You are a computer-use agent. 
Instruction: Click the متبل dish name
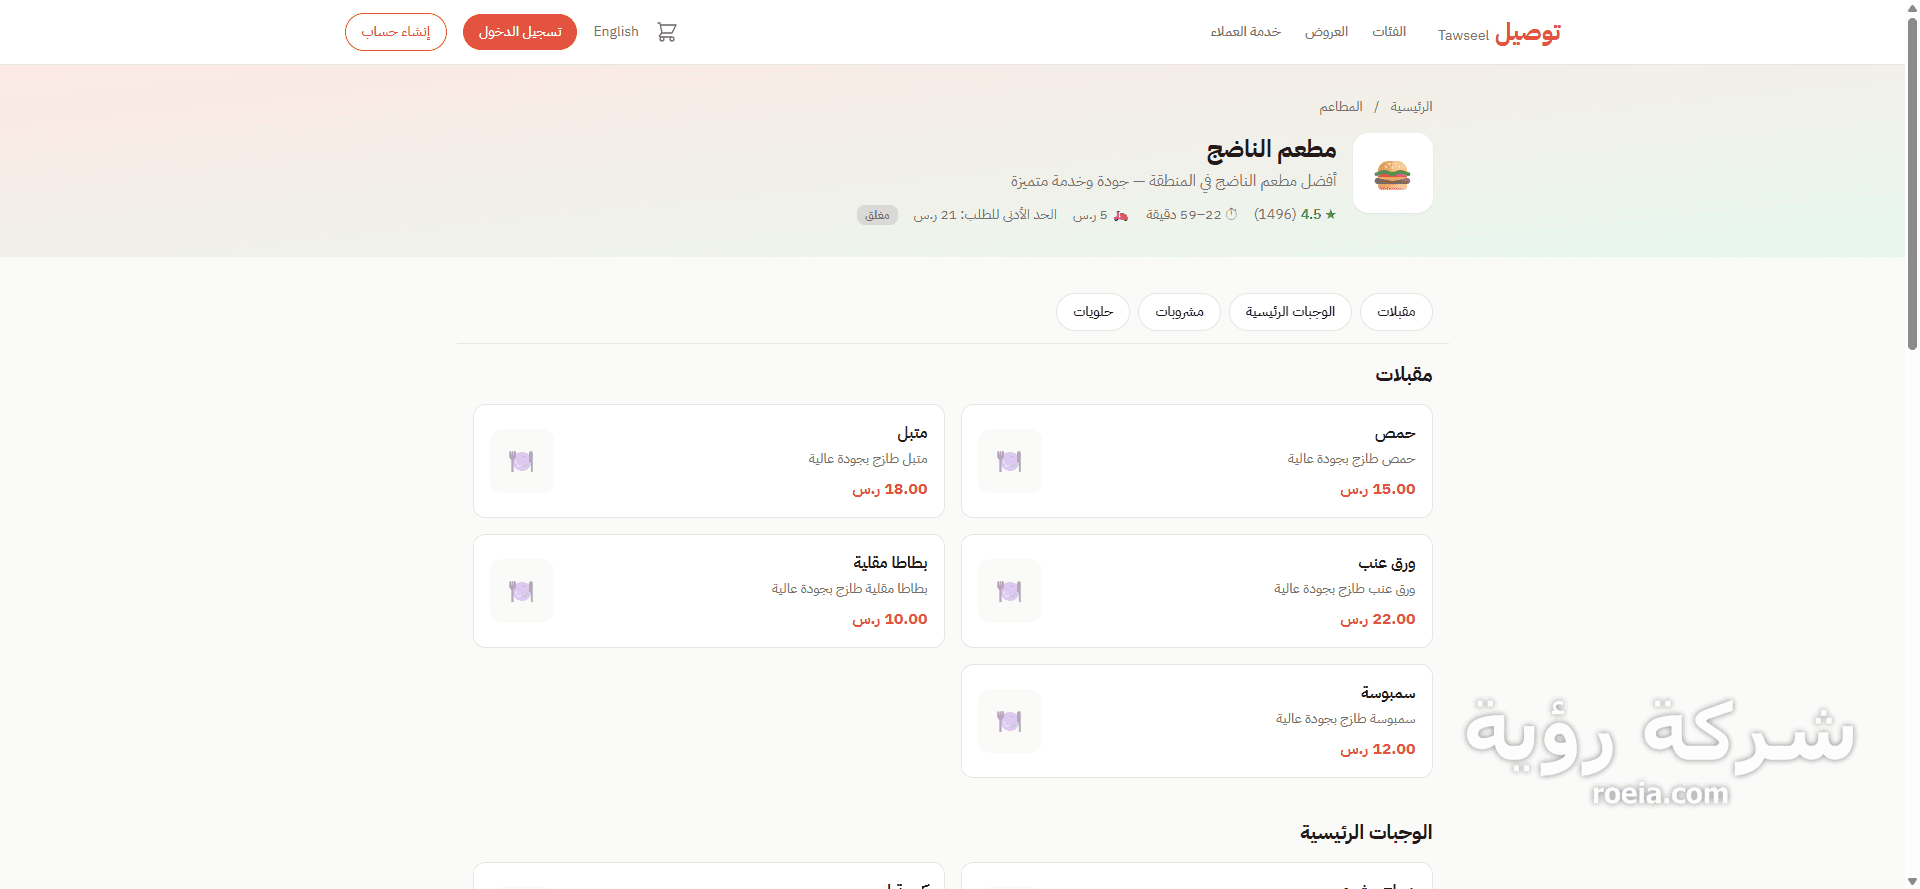click(912, 433)
